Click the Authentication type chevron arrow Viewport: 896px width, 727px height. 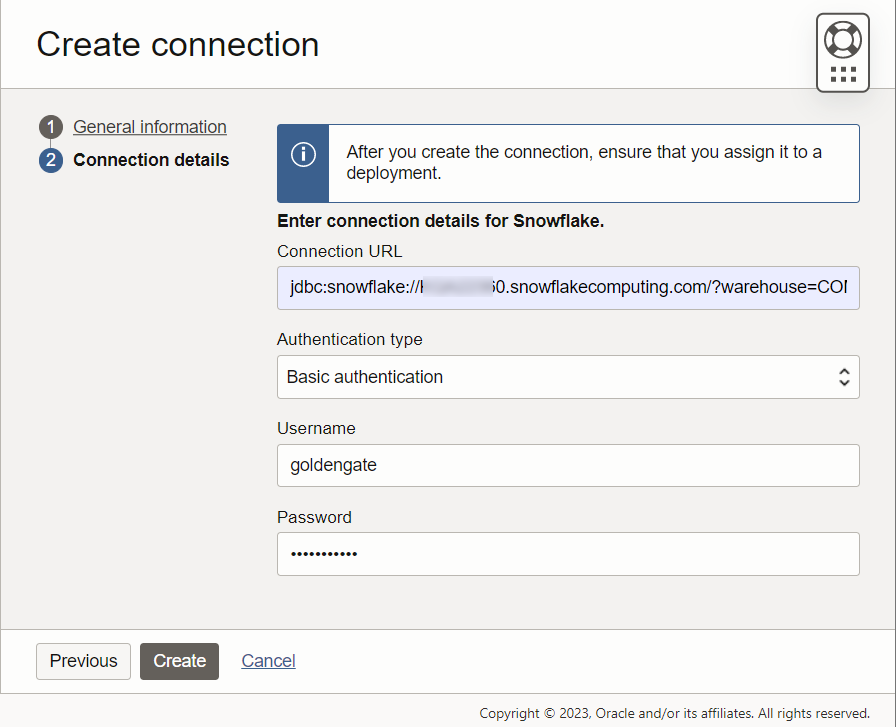(x=845, y=377)
